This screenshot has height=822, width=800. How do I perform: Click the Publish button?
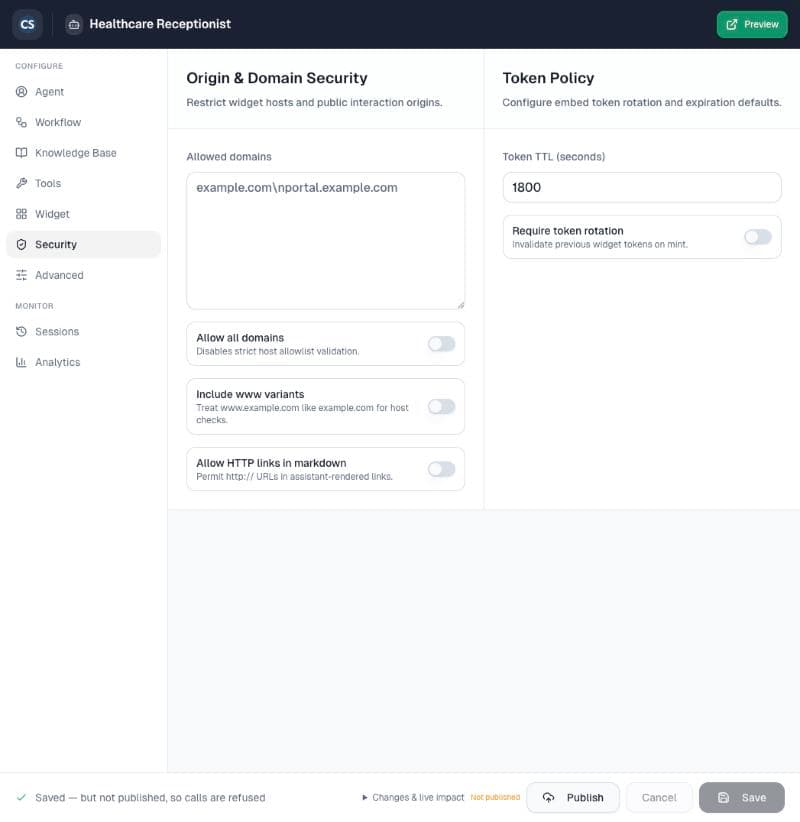[572, 797]
